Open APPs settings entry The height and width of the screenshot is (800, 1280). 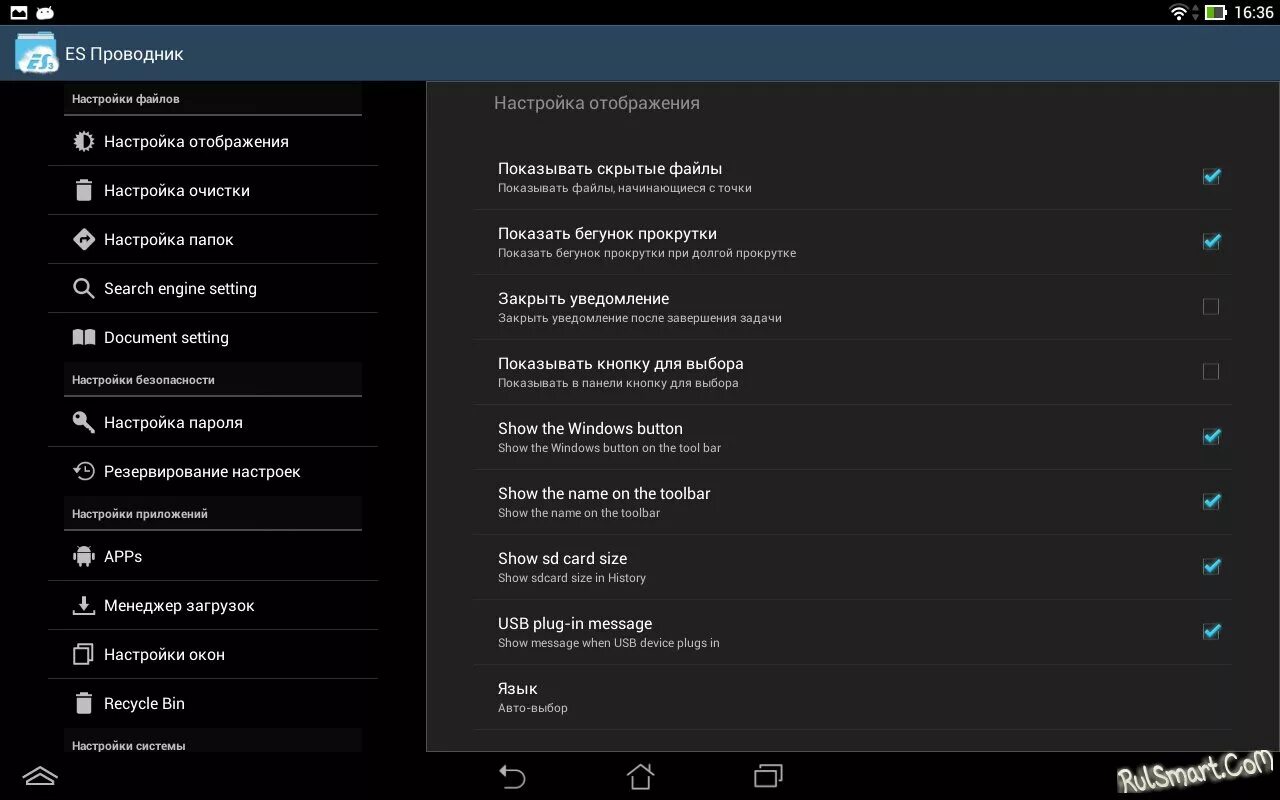click(x=213, y=557)
